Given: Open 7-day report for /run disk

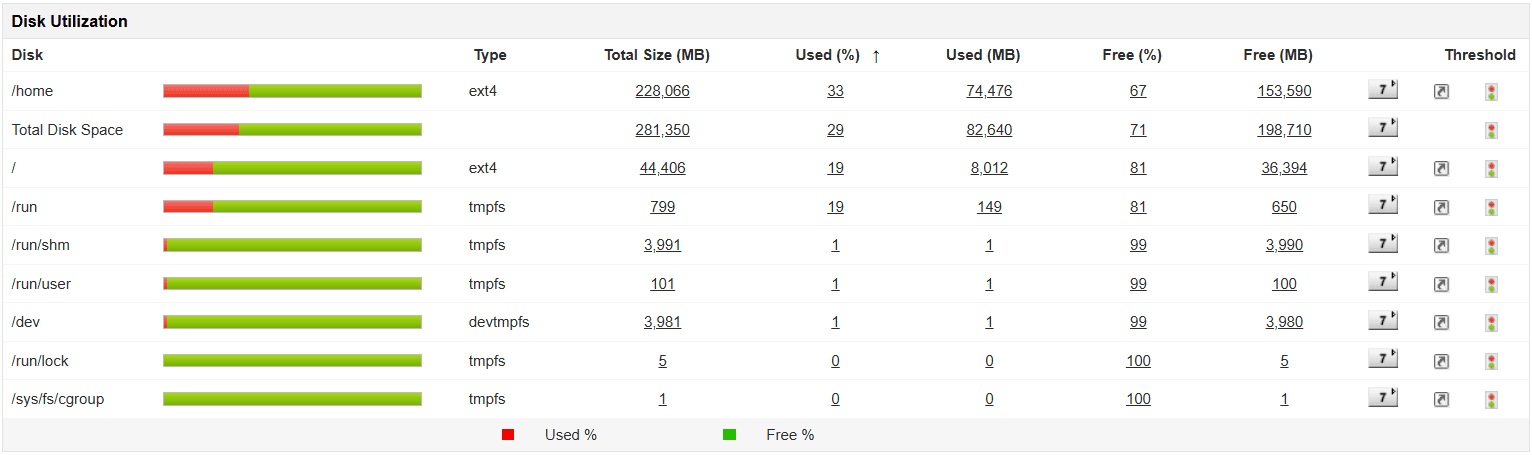Looking at the screenshot, I should click(x=1382, y=207).
